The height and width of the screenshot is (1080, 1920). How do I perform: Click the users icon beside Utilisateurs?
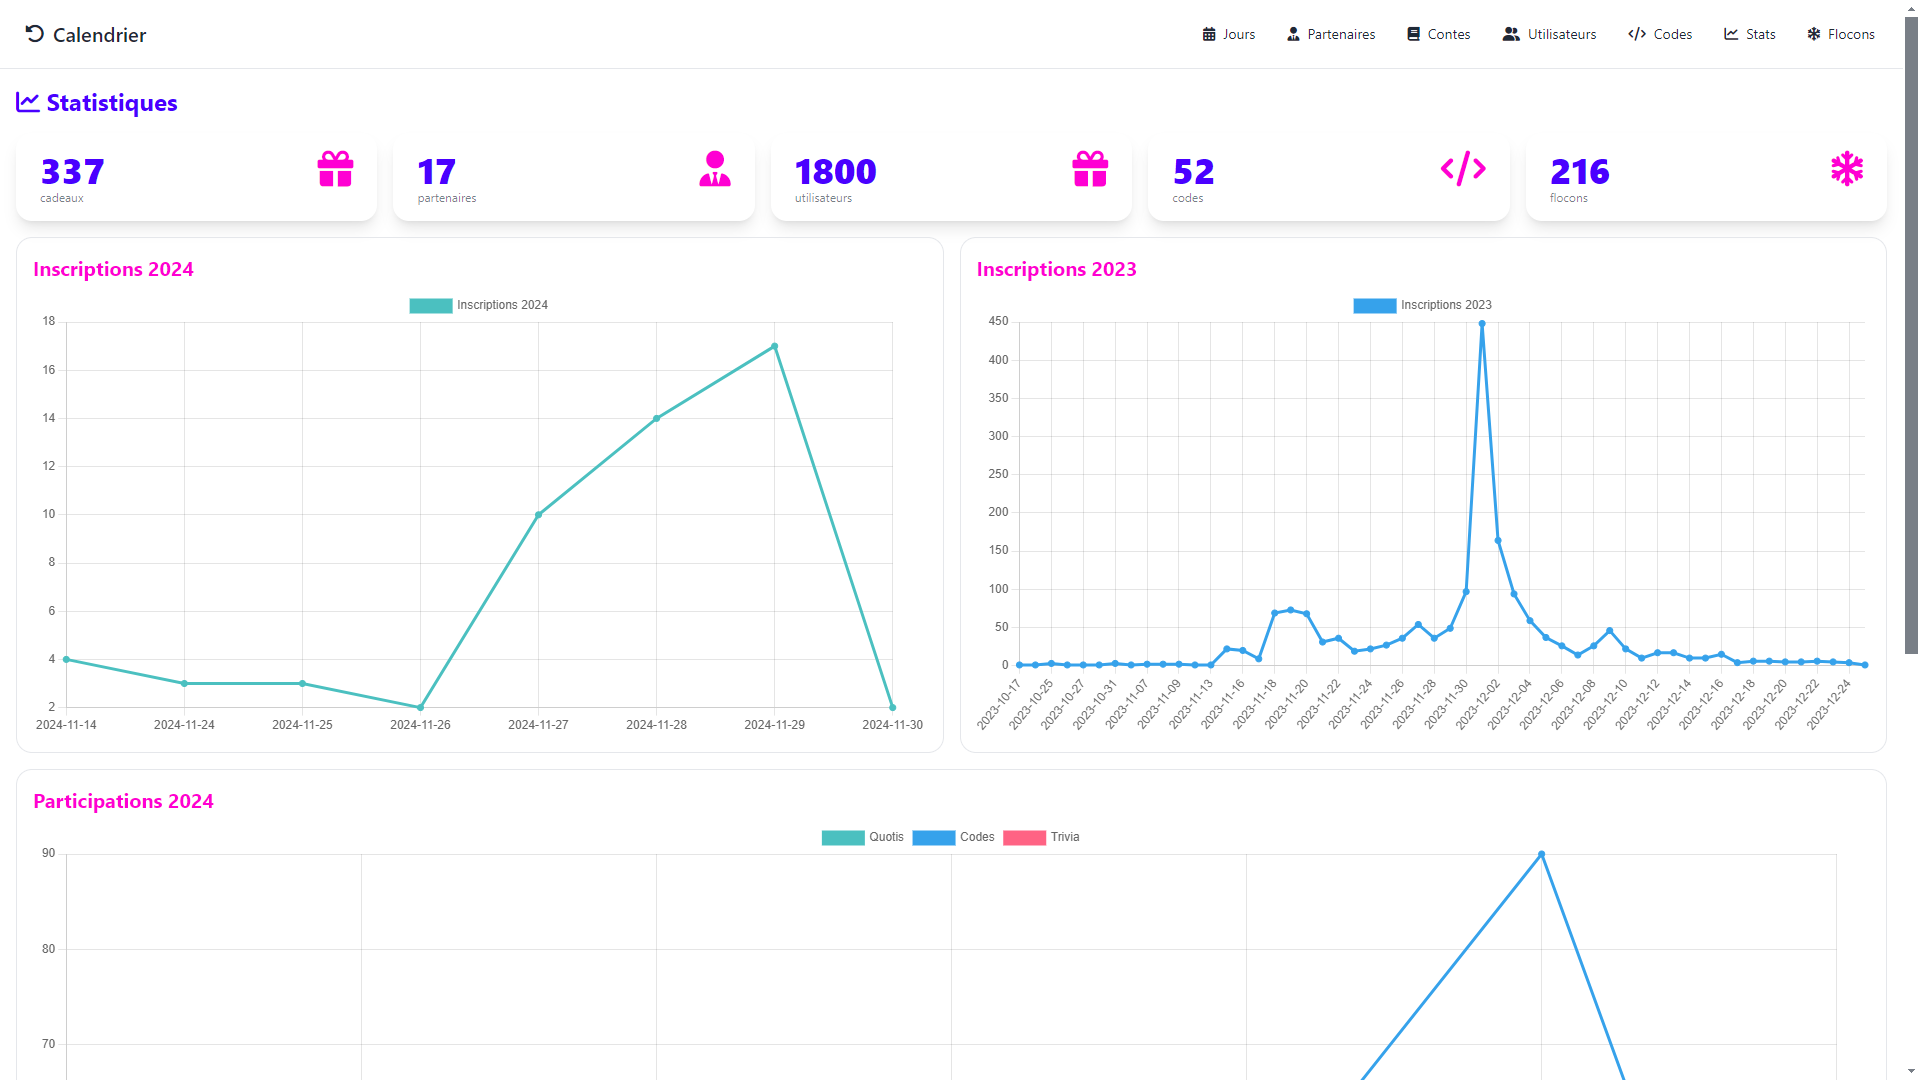1511,34
